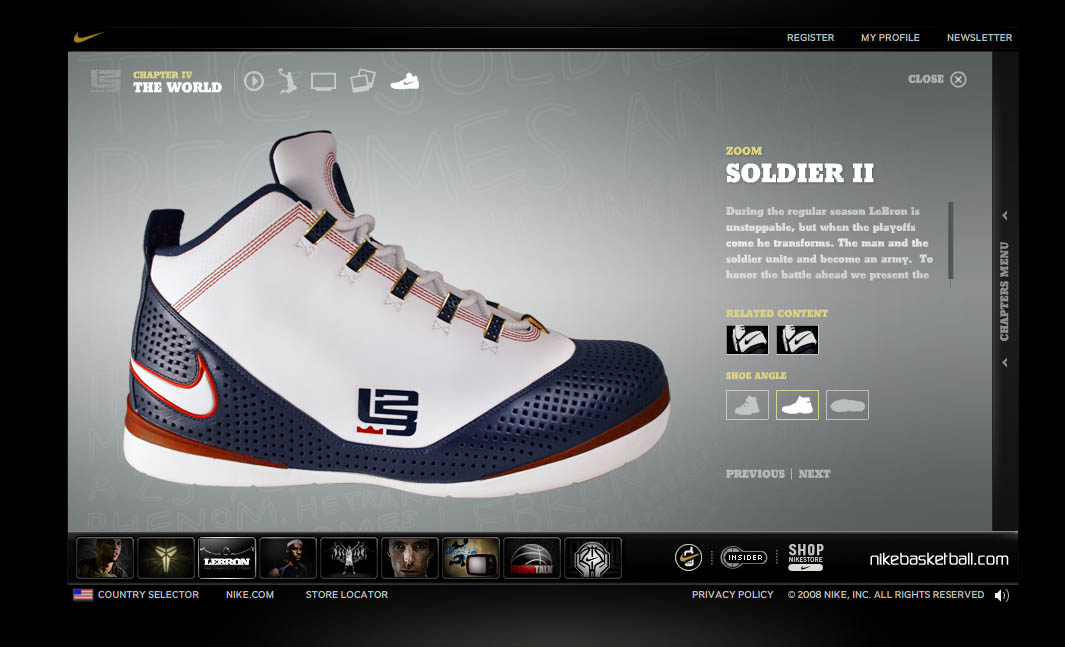Open the player in dark jersey thumbnail
Screen dimensions: 1065x647
pos(288,558)
